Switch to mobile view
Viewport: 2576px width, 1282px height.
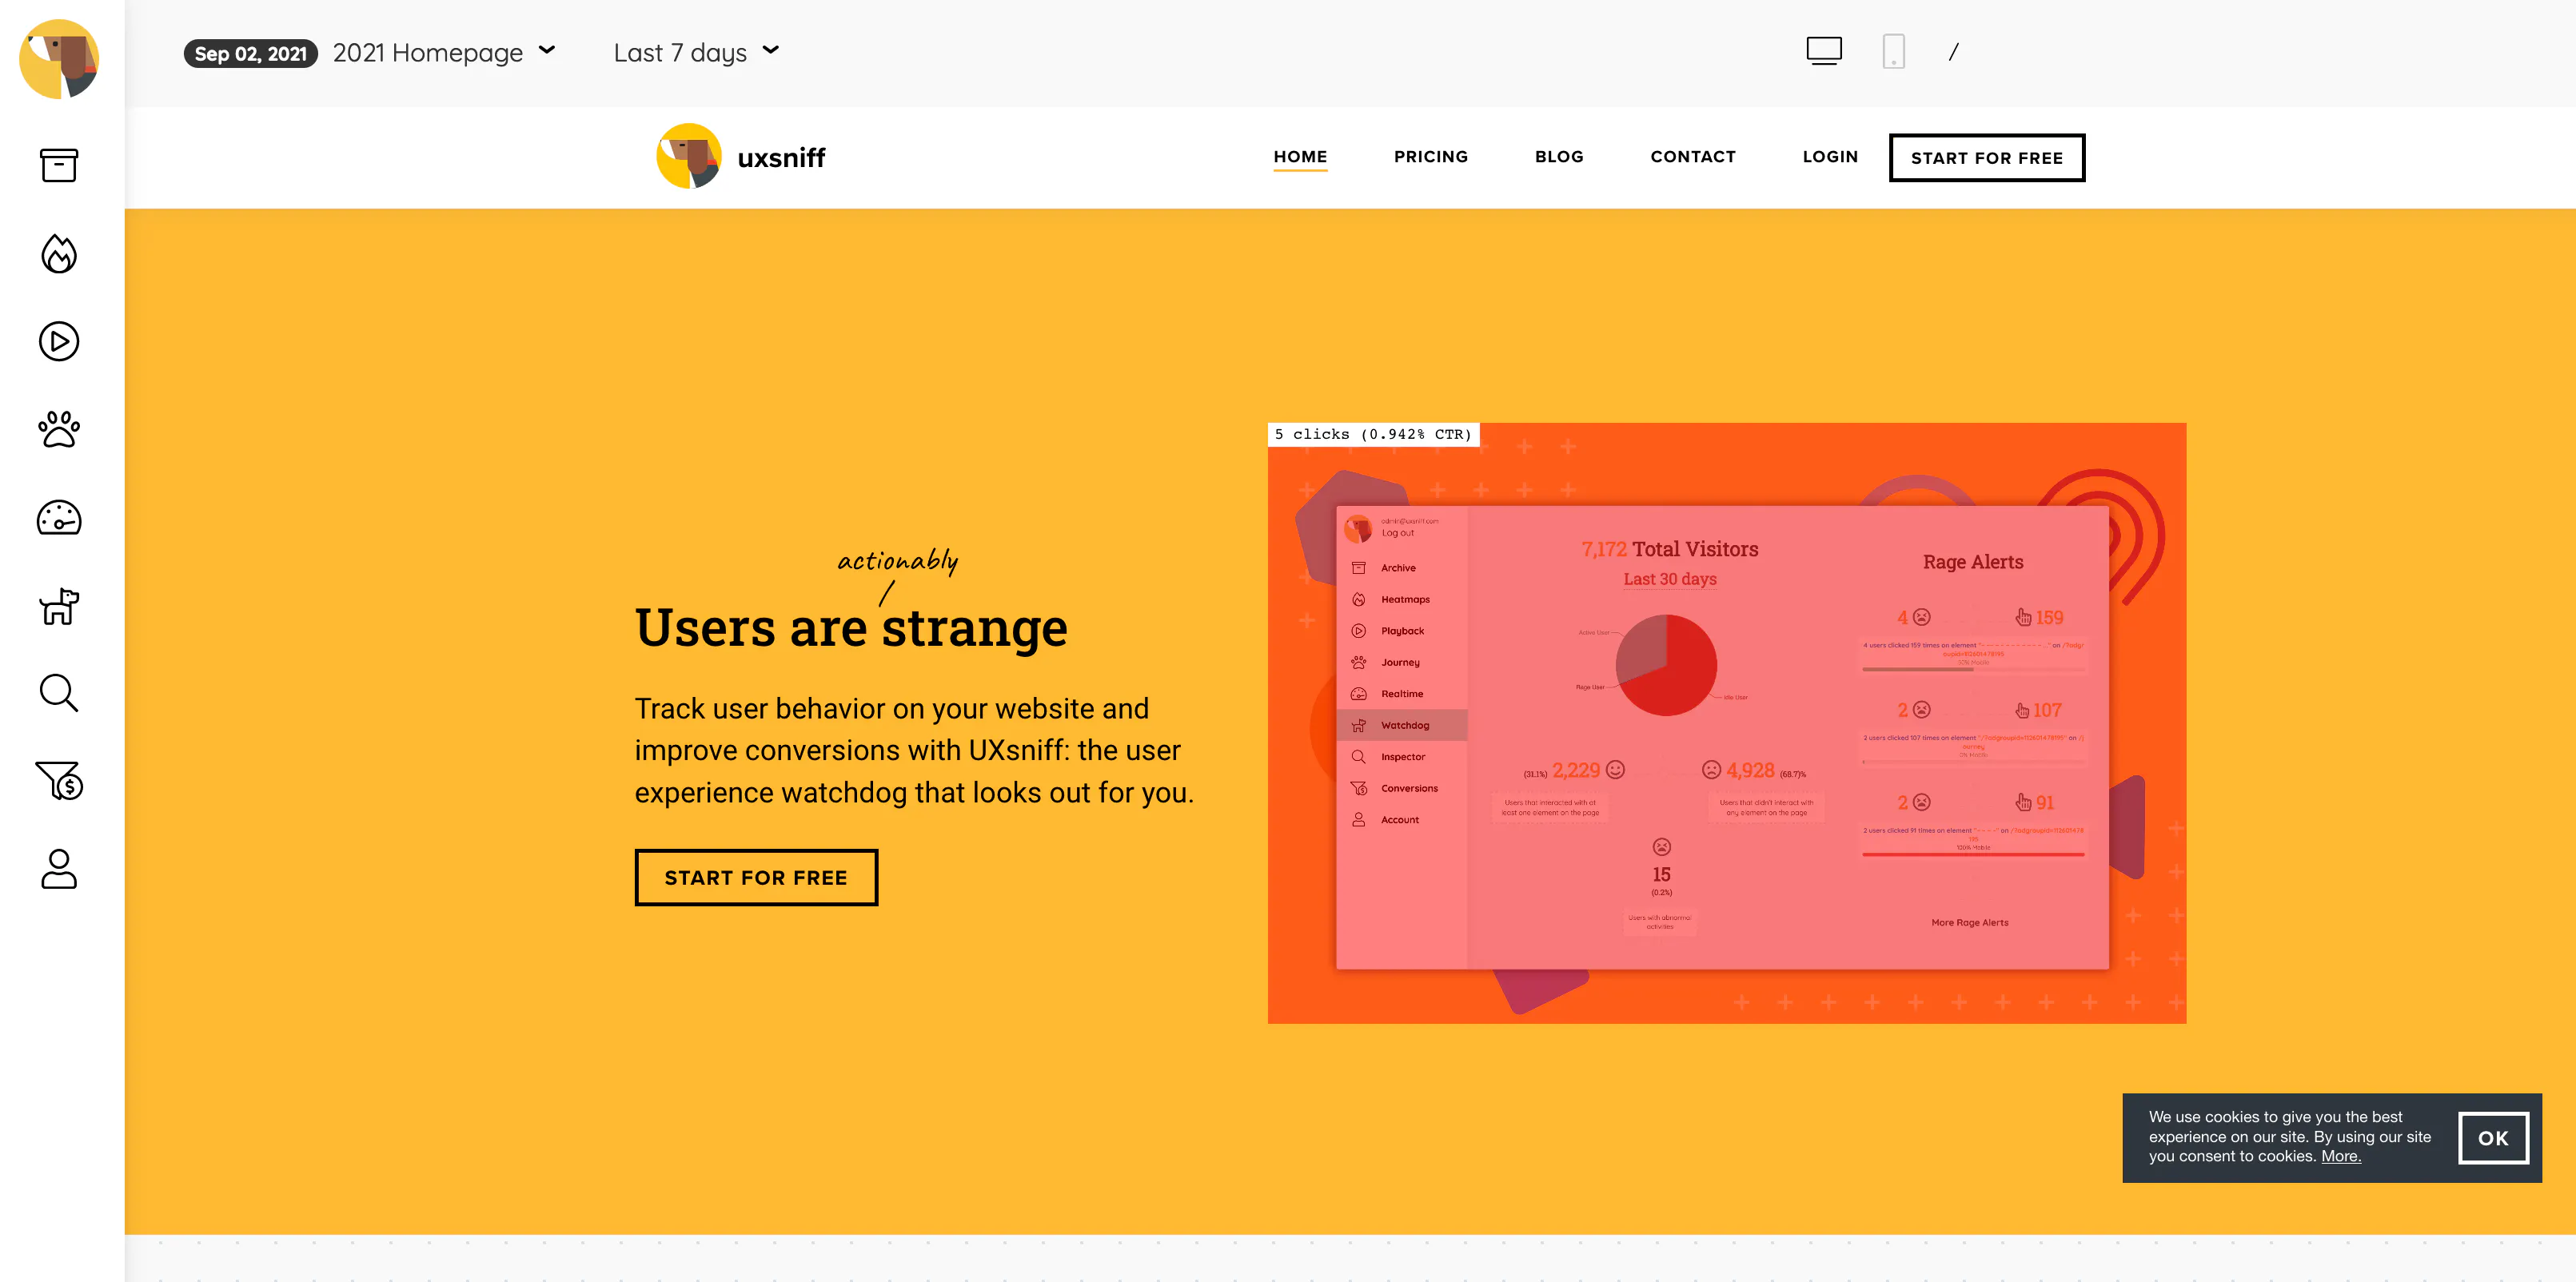pyautogui.click(x=1893, y=51)
